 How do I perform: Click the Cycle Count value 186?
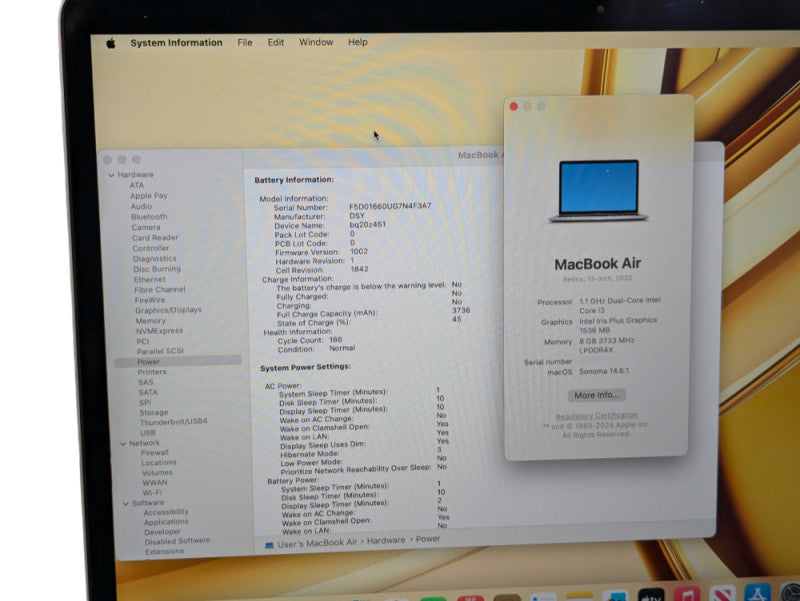336,340
